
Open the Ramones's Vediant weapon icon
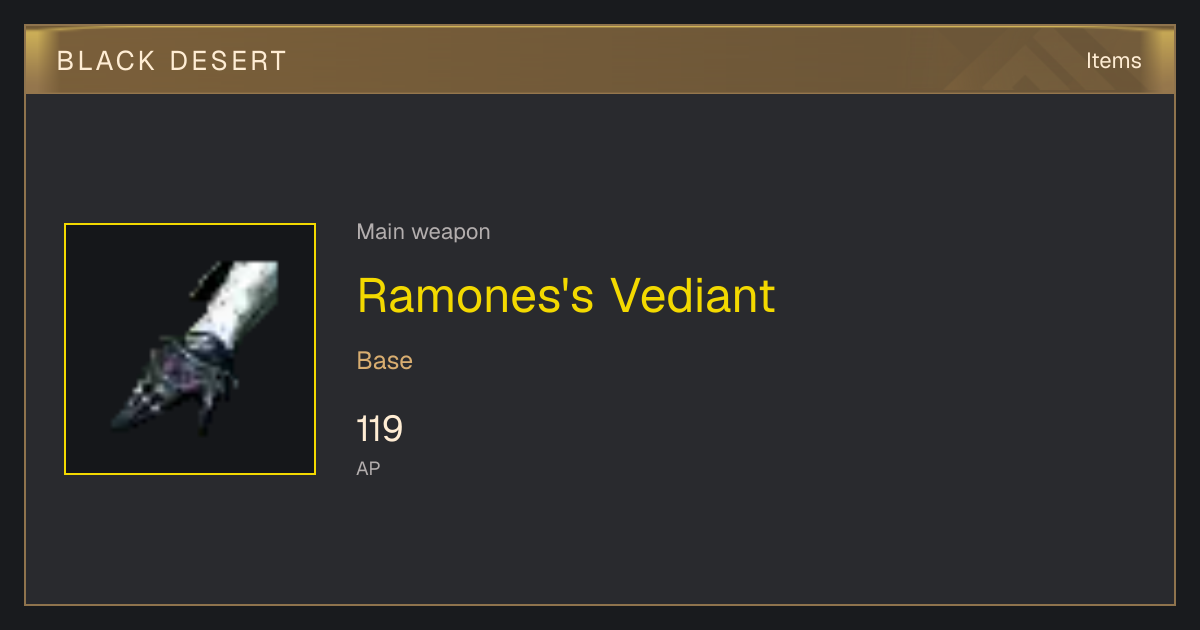click(190, 349)
